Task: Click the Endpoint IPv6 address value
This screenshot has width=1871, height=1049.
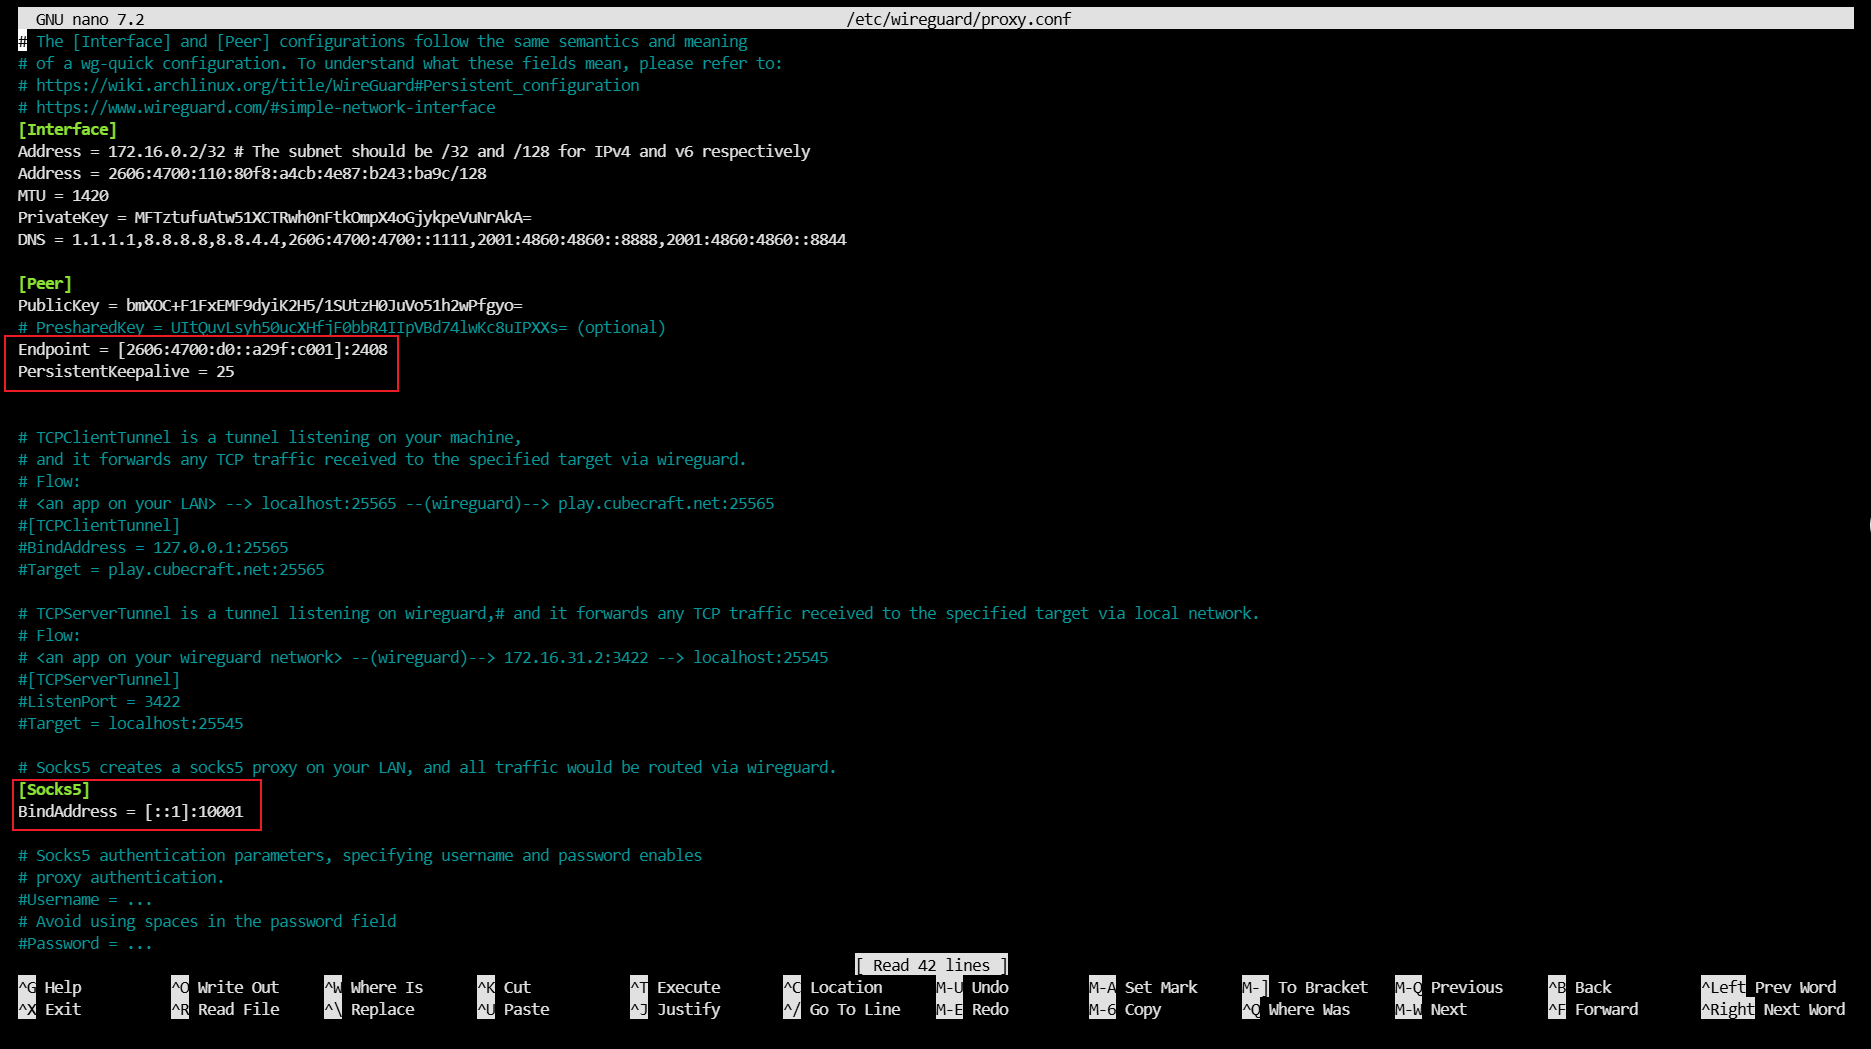Action: coord(252,349)
